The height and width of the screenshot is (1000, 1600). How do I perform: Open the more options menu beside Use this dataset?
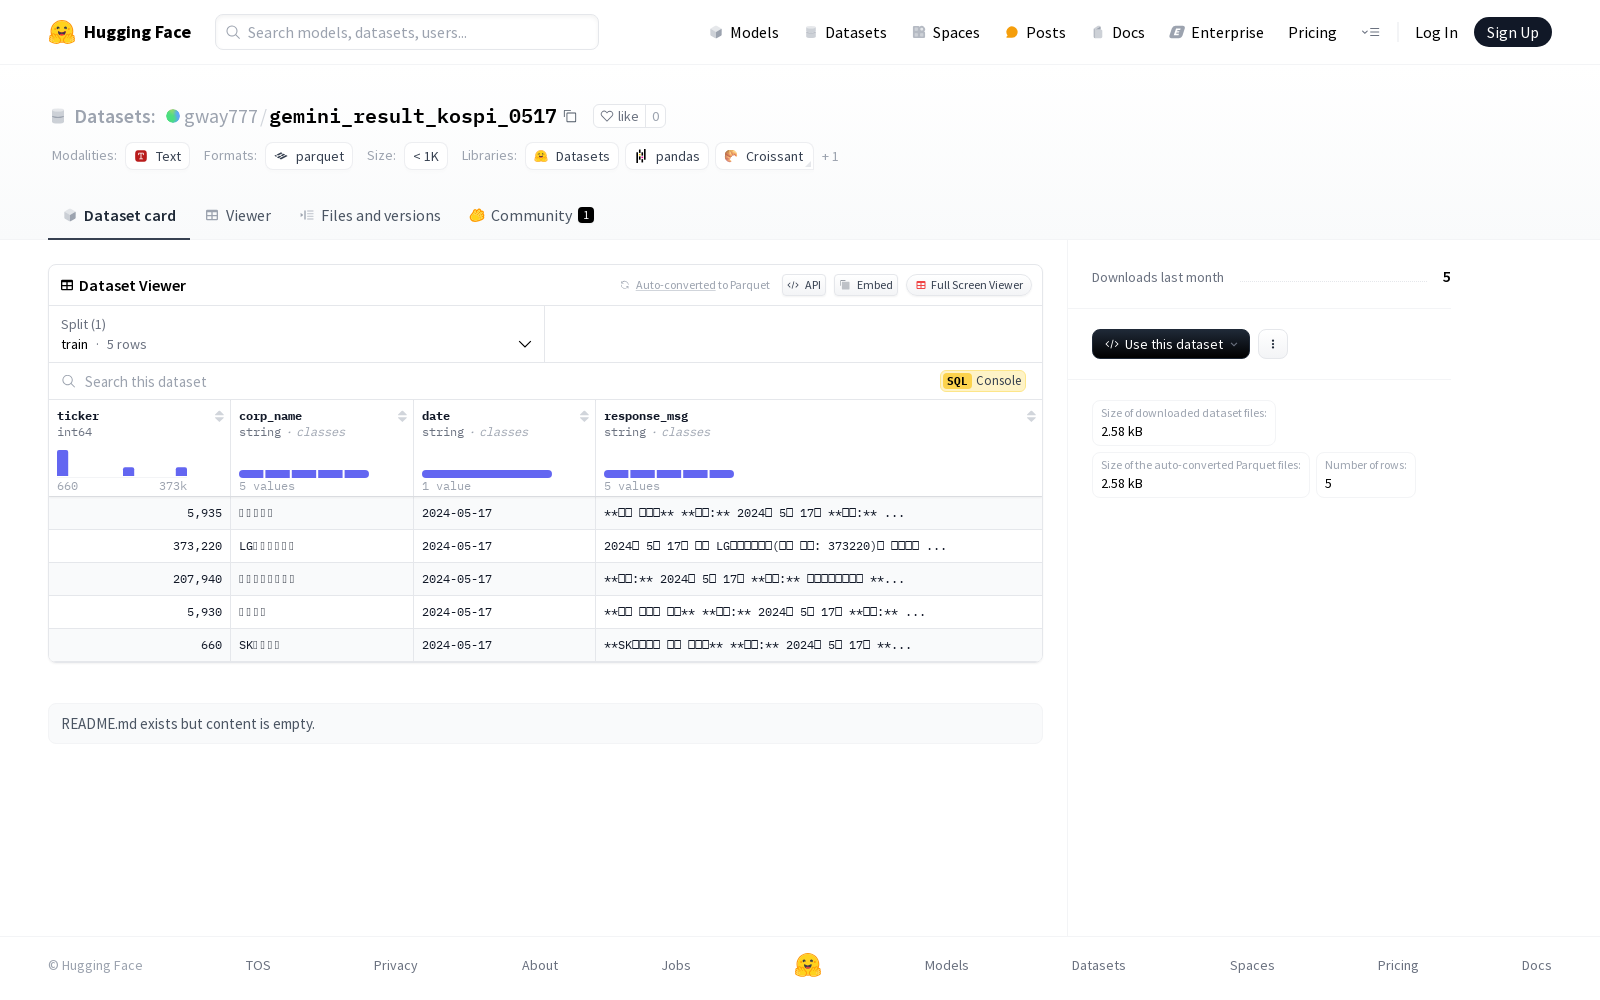coord(1273,344)
